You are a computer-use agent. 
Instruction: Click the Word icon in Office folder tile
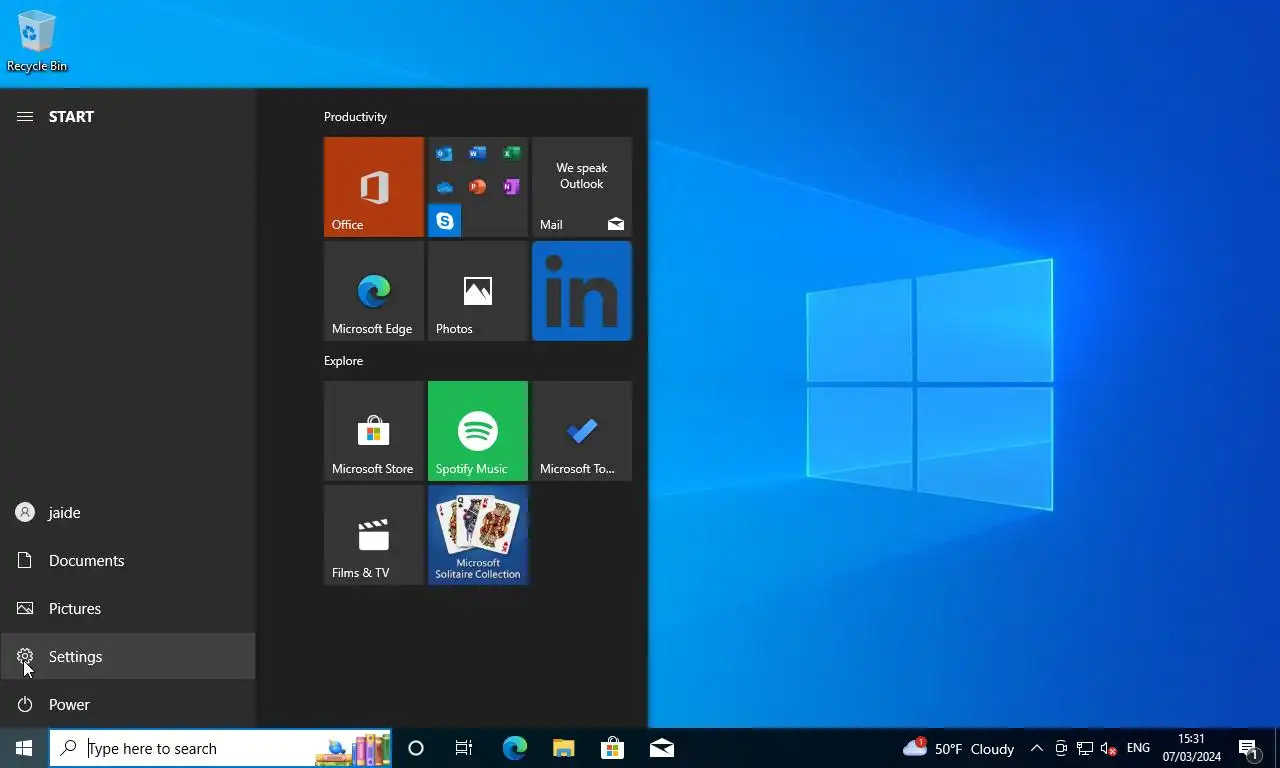(478, 154)
